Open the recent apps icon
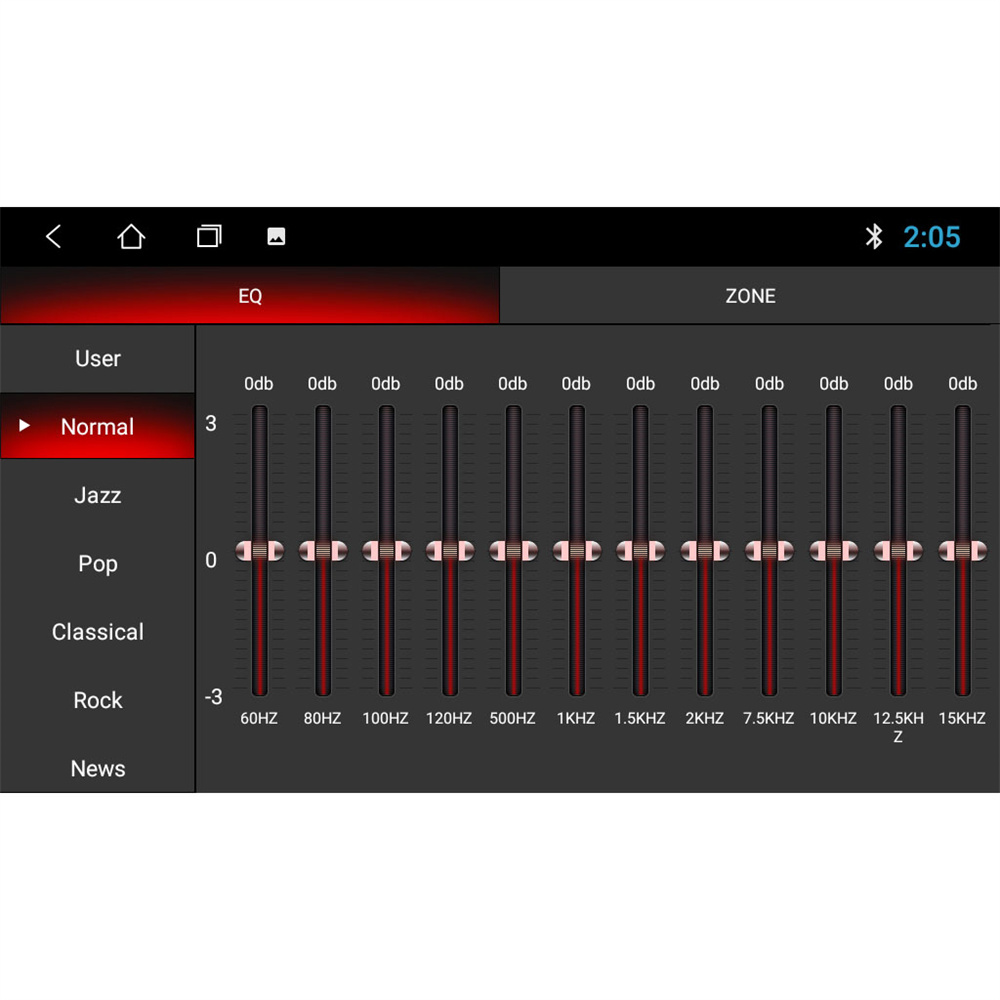 pos(209,237)
